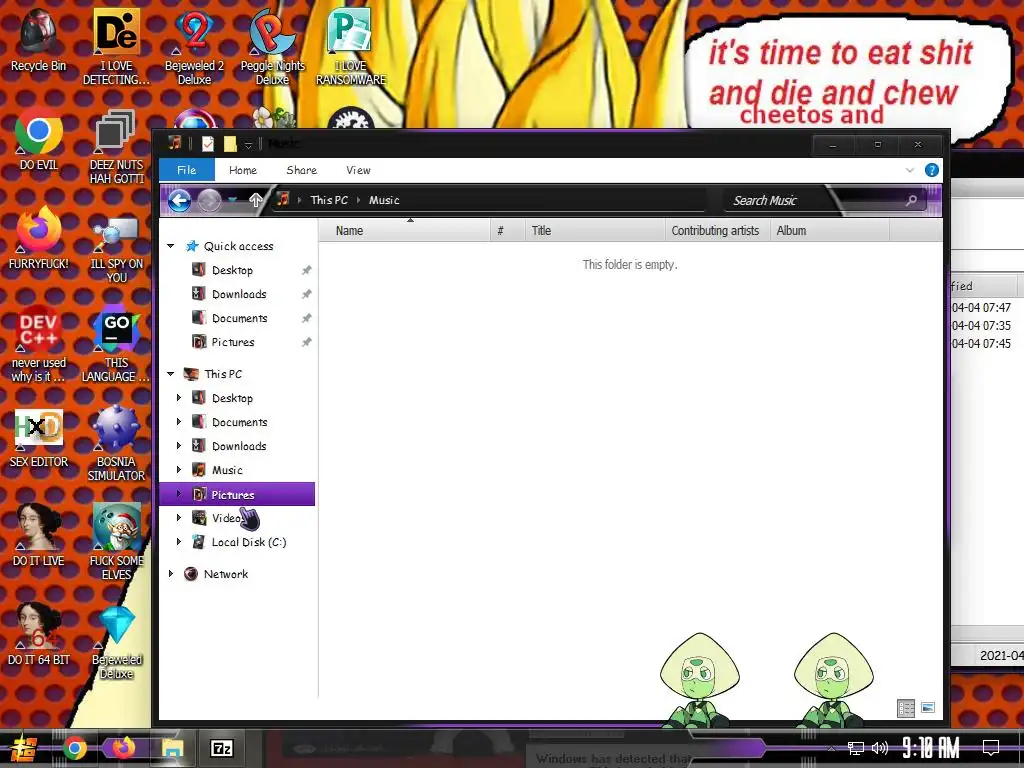This screenshot has height=768, width=1024.
Task: Launch the Bejeweled Deluxe diamond shortcut
Action: click(x=116, y=642)
